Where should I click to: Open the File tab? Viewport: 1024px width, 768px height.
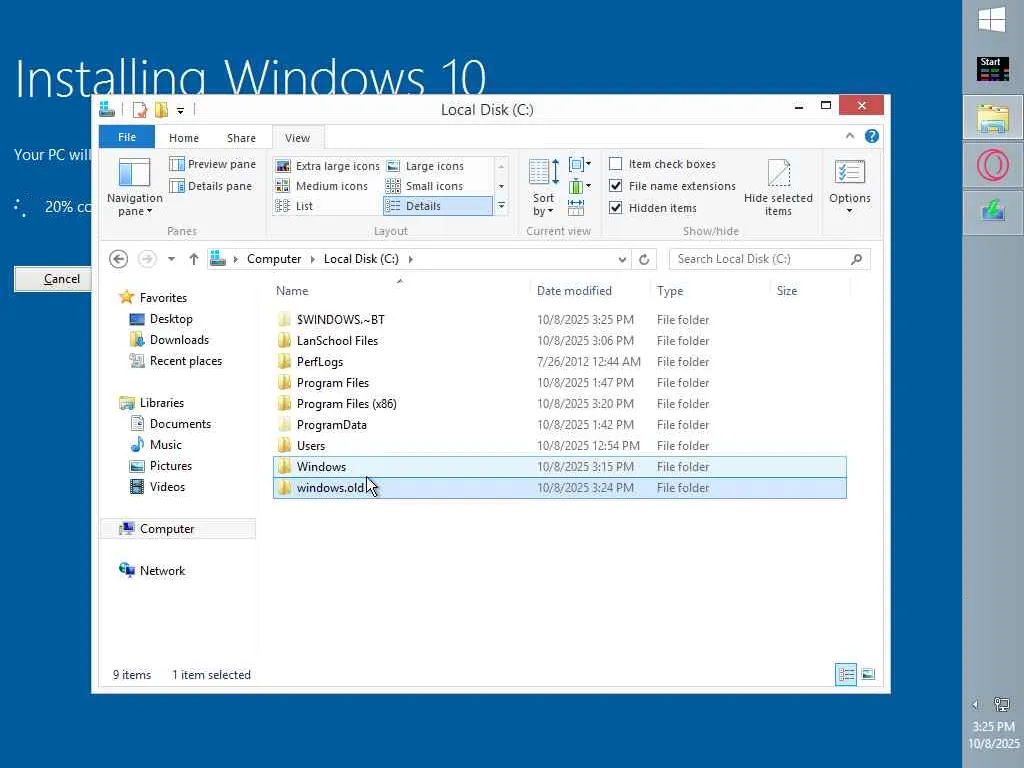[x=127, y=137]
